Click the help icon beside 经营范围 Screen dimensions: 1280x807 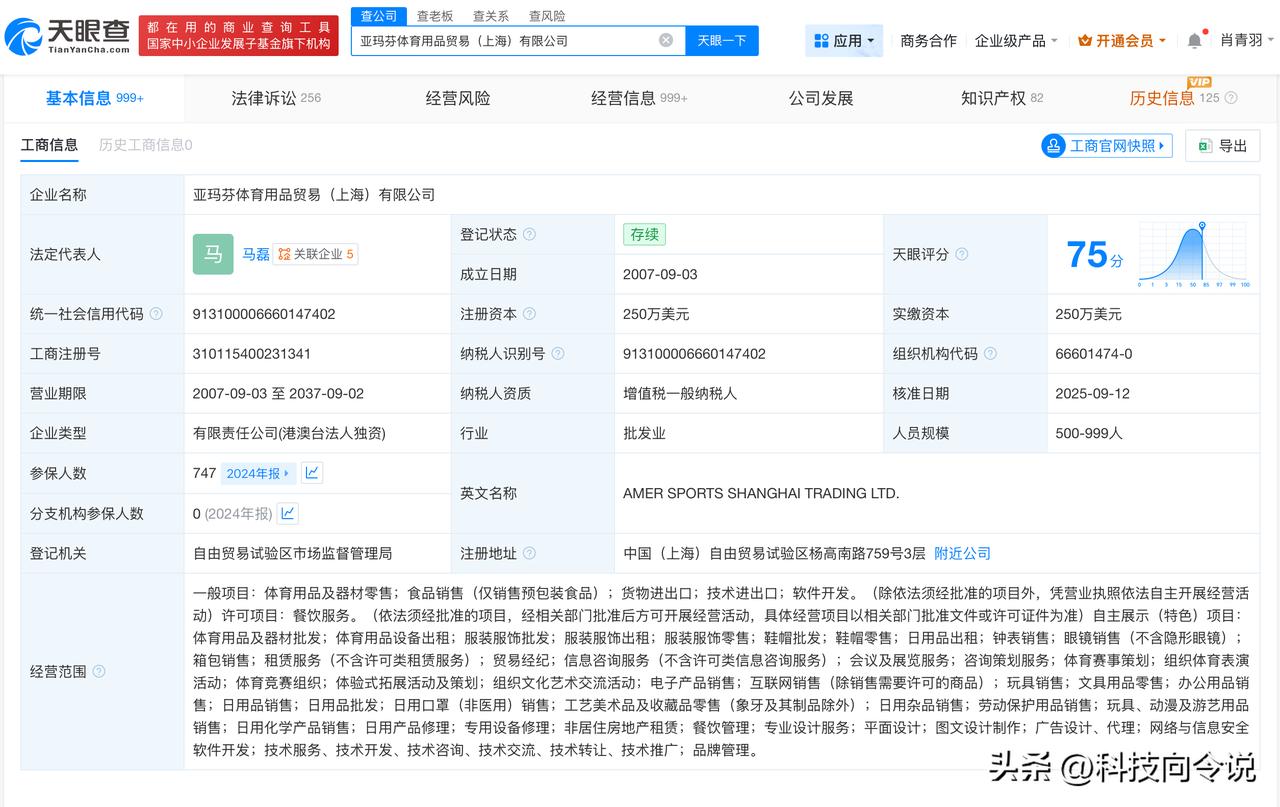click(x=99, y=671)
